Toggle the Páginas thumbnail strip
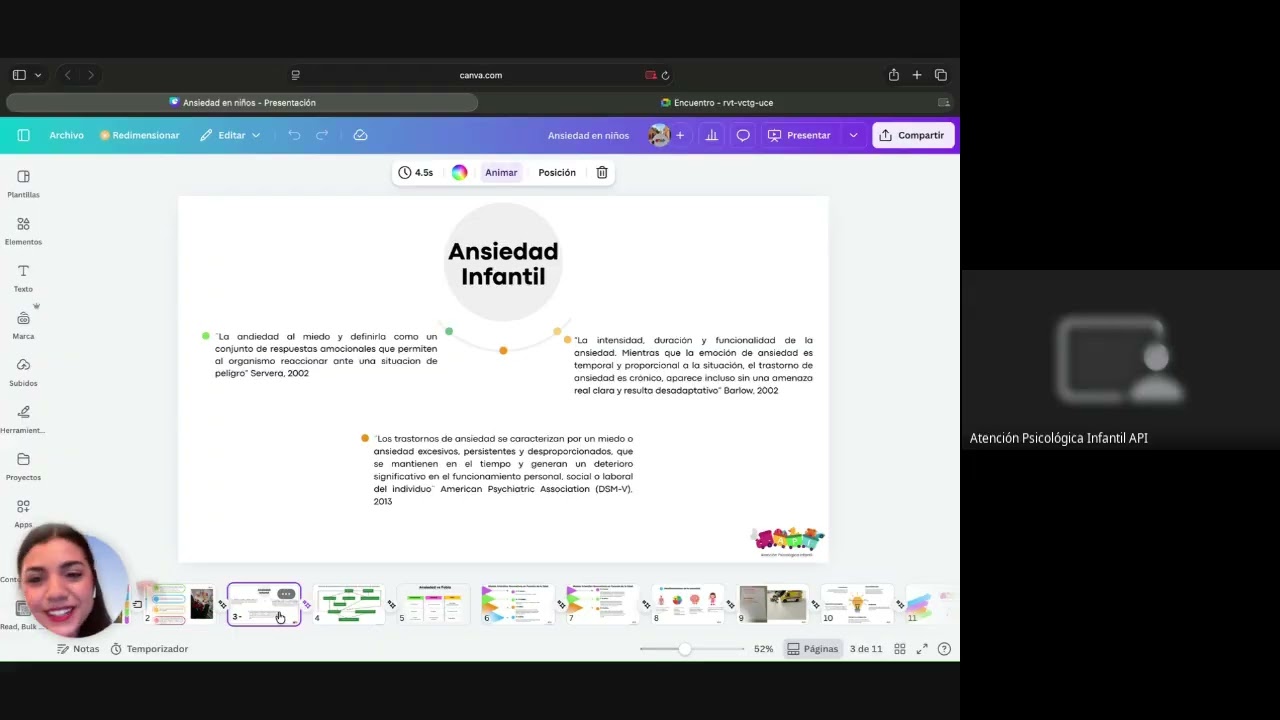Screen dimensions: 1280x720 (x=812, y=649)
